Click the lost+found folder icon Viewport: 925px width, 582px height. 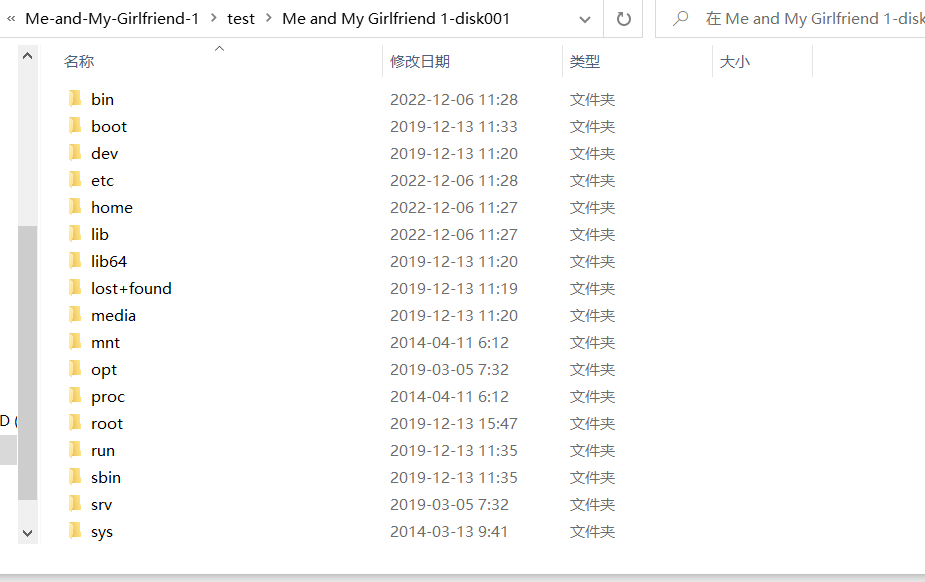(75, 288)
